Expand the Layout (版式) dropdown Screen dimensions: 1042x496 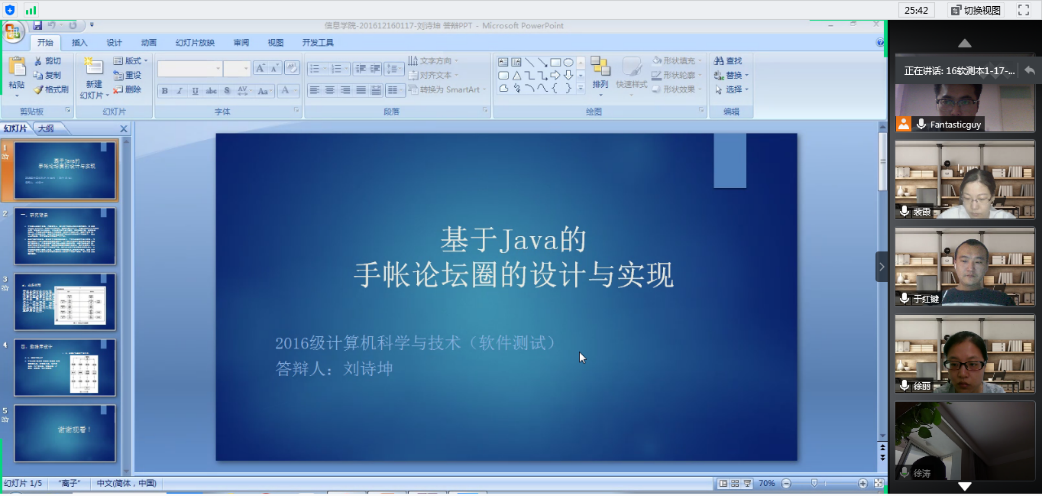coord(132,61)
